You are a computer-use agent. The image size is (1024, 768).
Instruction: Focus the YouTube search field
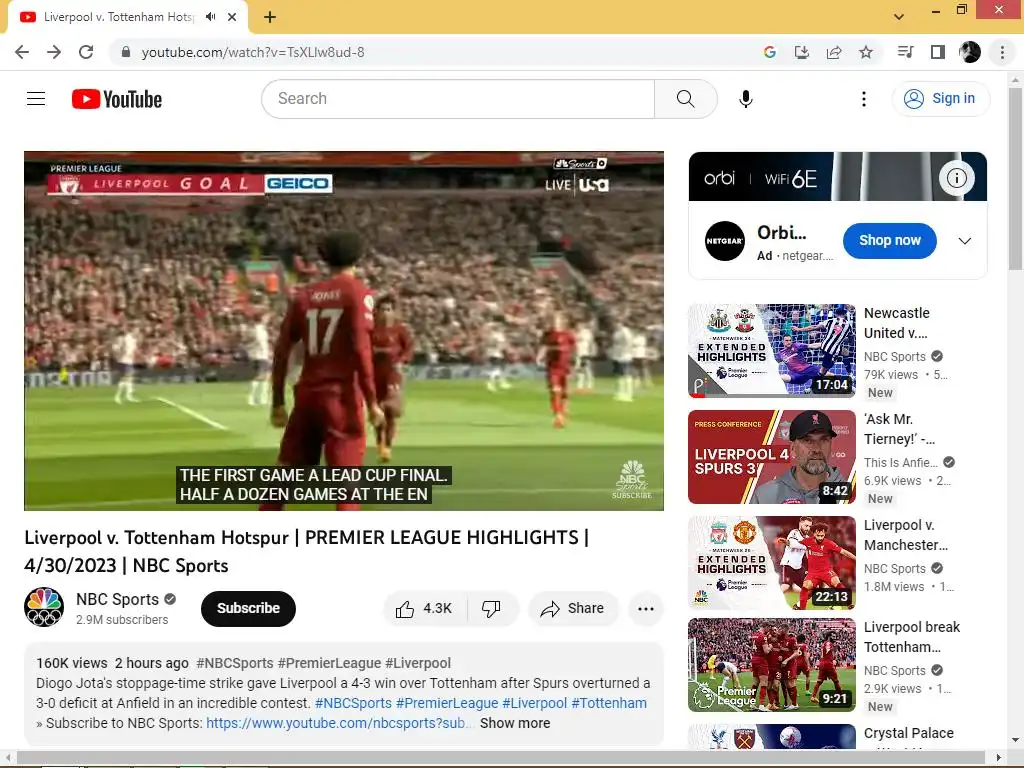[x=458, y=99]
